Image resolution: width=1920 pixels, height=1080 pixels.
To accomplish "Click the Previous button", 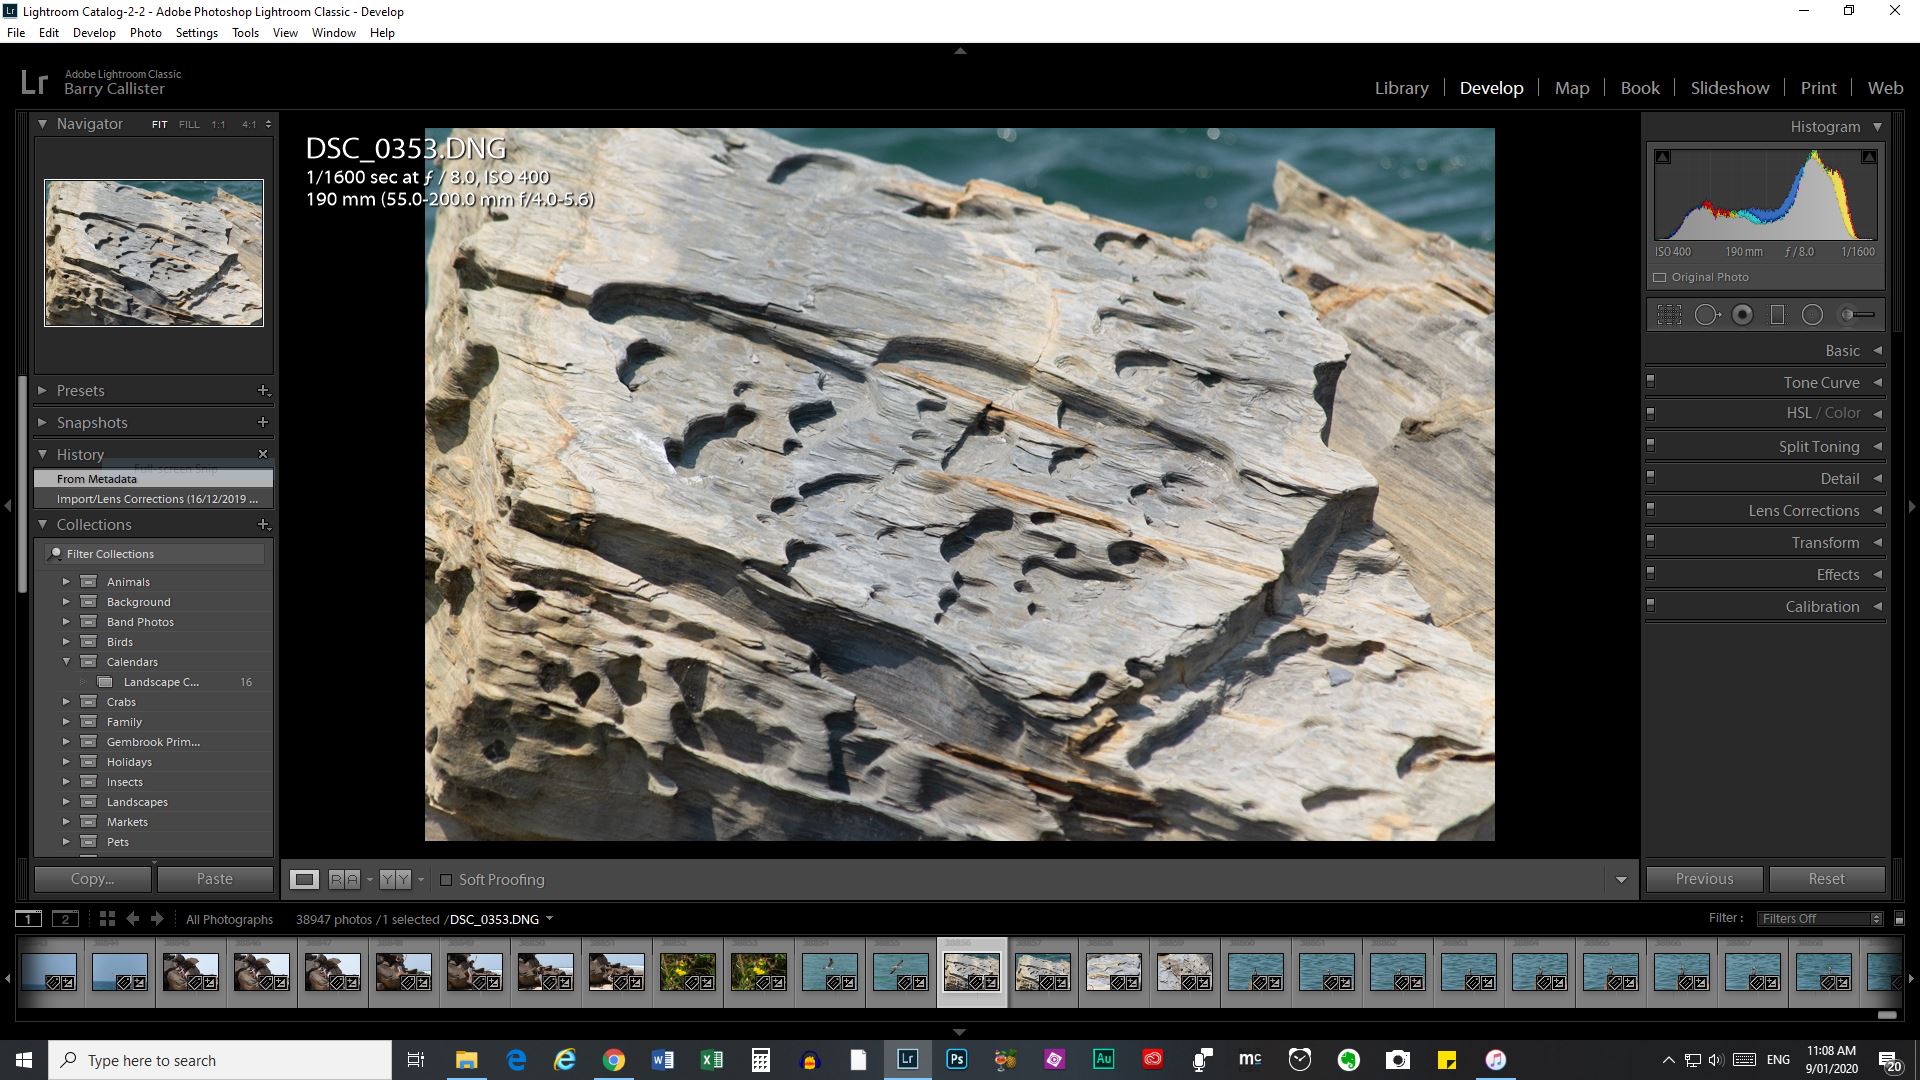I will pos(1704,879).
